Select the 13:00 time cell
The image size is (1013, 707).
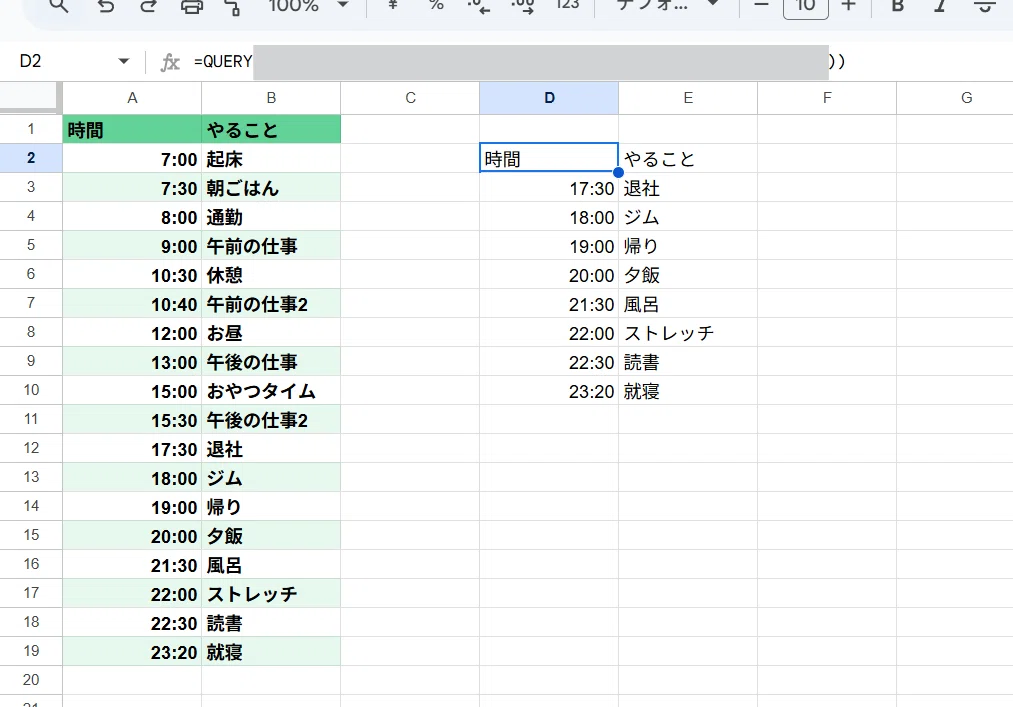tap(132, 361)
